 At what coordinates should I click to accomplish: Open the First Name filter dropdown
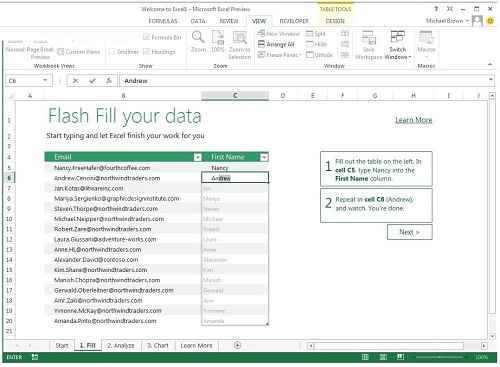[x=264, y=157]
